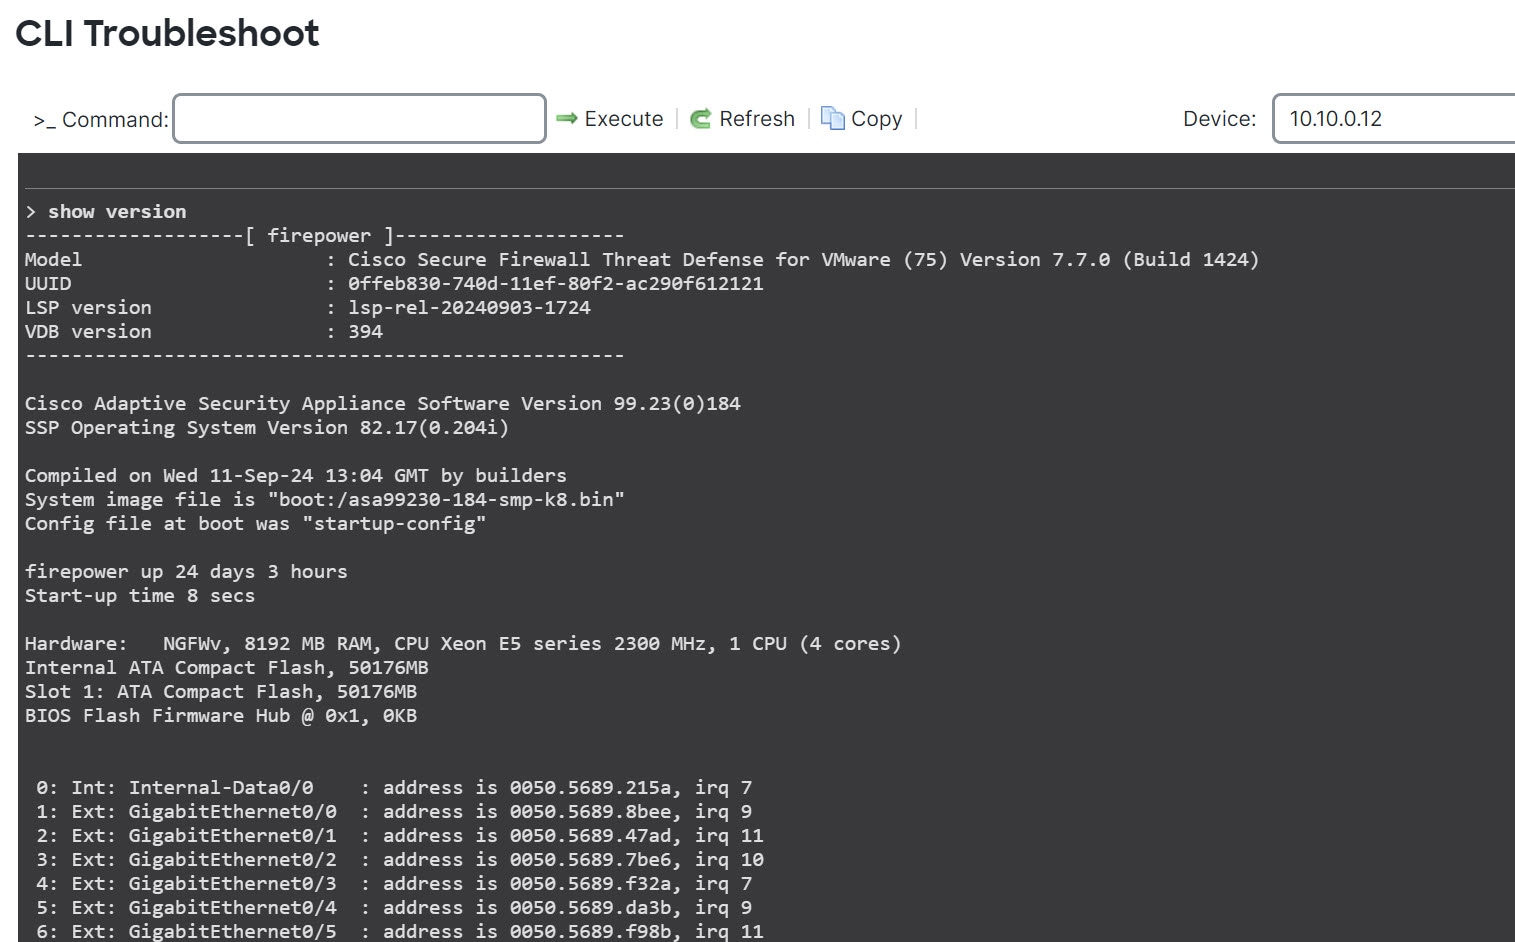Open the Device selector showing 10.10.0.12
Image resolution: width=1515 pixels, height=942 pixels.
coord(1394,118)
